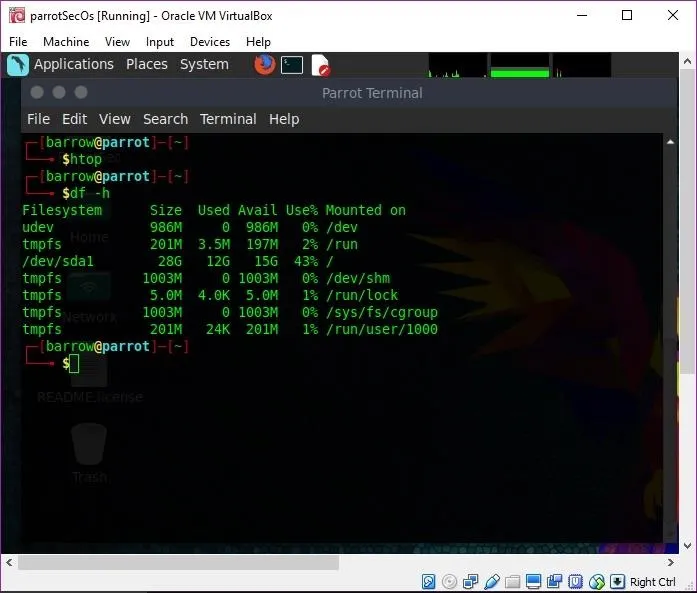Screen dimensions: 697x593
Task: Click the 'htop' command text
Action: click(x=86, y=159)
